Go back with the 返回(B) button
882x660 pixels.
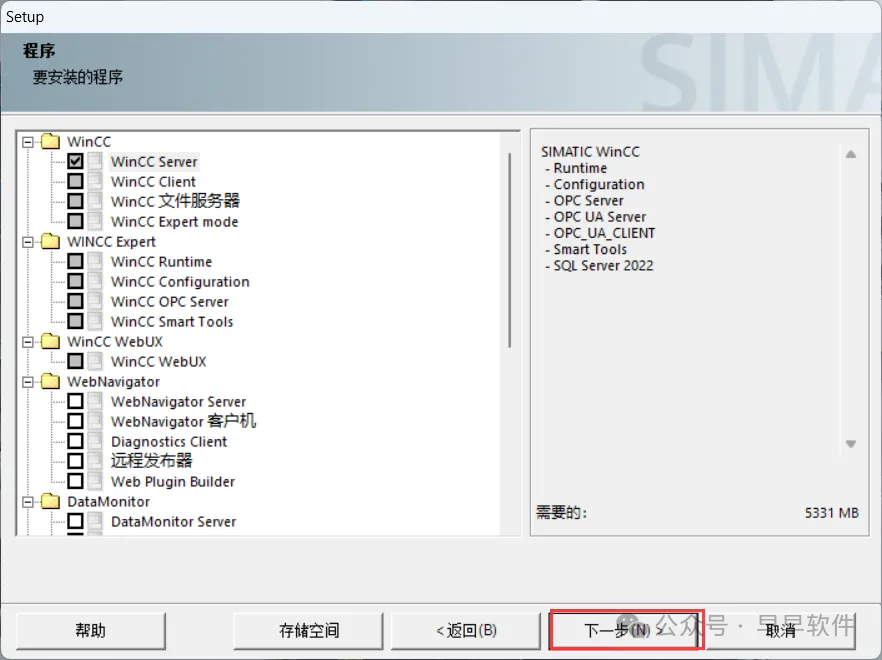466,631
